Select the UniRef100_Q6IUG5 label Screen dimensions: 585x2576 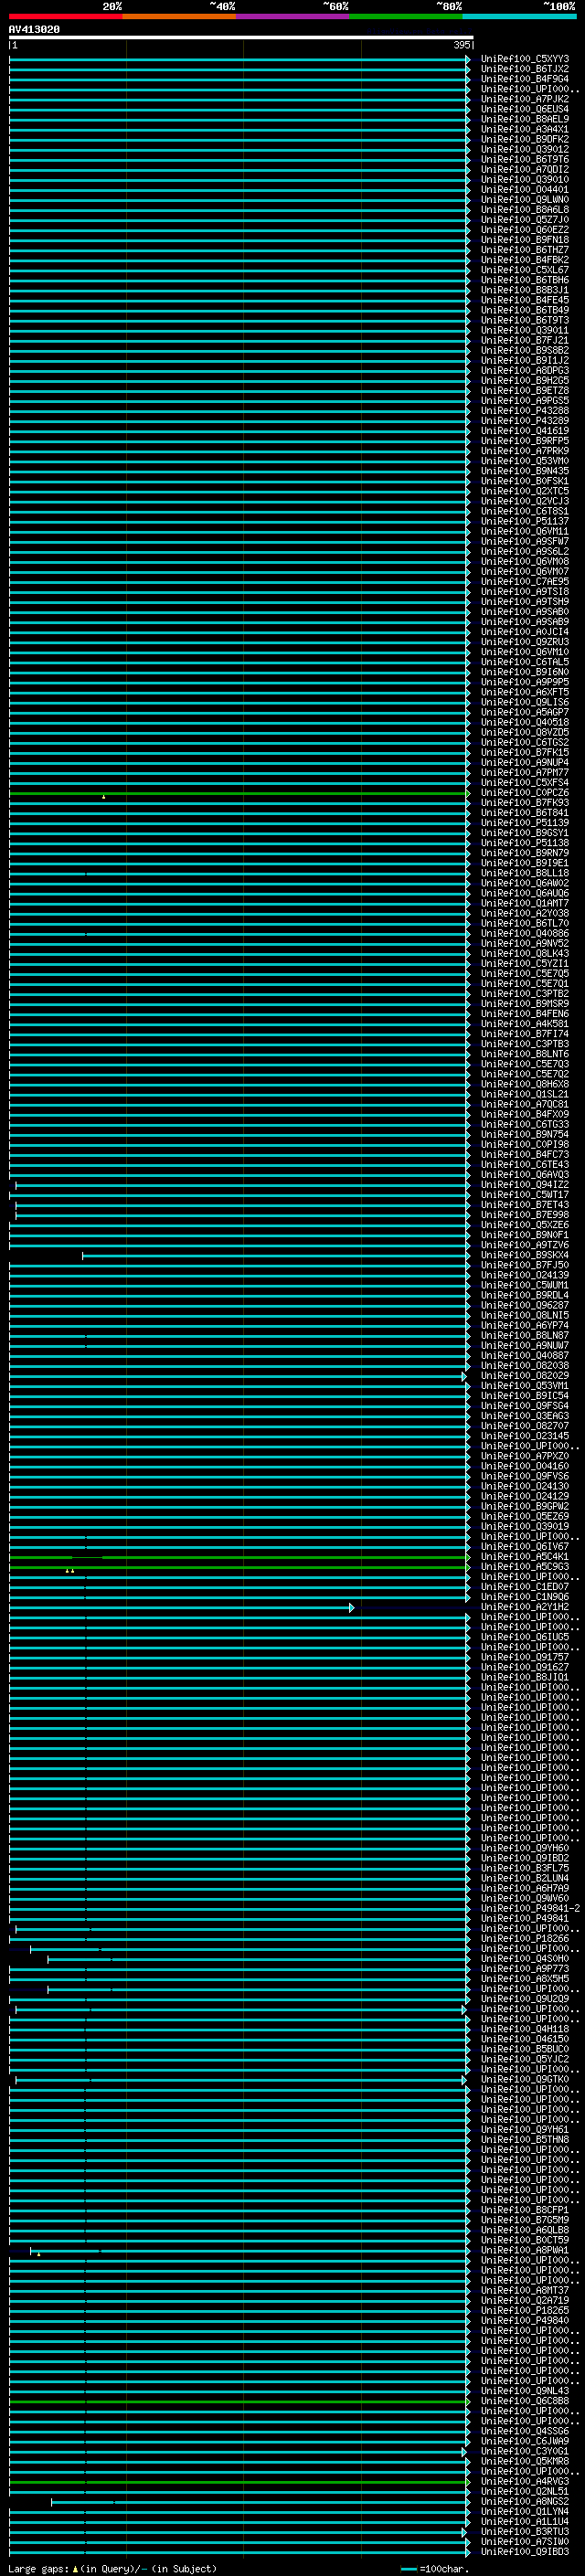pyautogui.click(x=525, y=1638)
